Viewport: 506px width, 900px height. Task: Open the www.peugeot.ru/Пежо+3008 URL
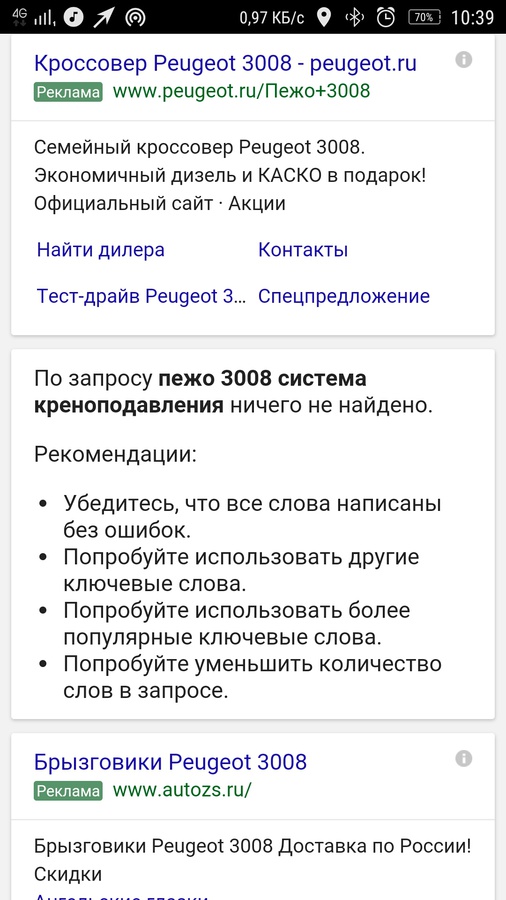point(242,91)
